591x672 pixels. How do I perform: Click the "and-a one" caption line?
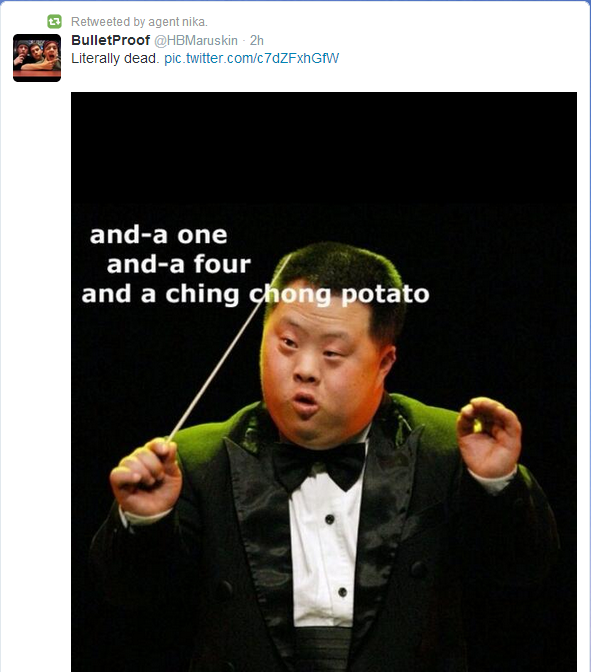pyautogui.click(x=158, y=235)
